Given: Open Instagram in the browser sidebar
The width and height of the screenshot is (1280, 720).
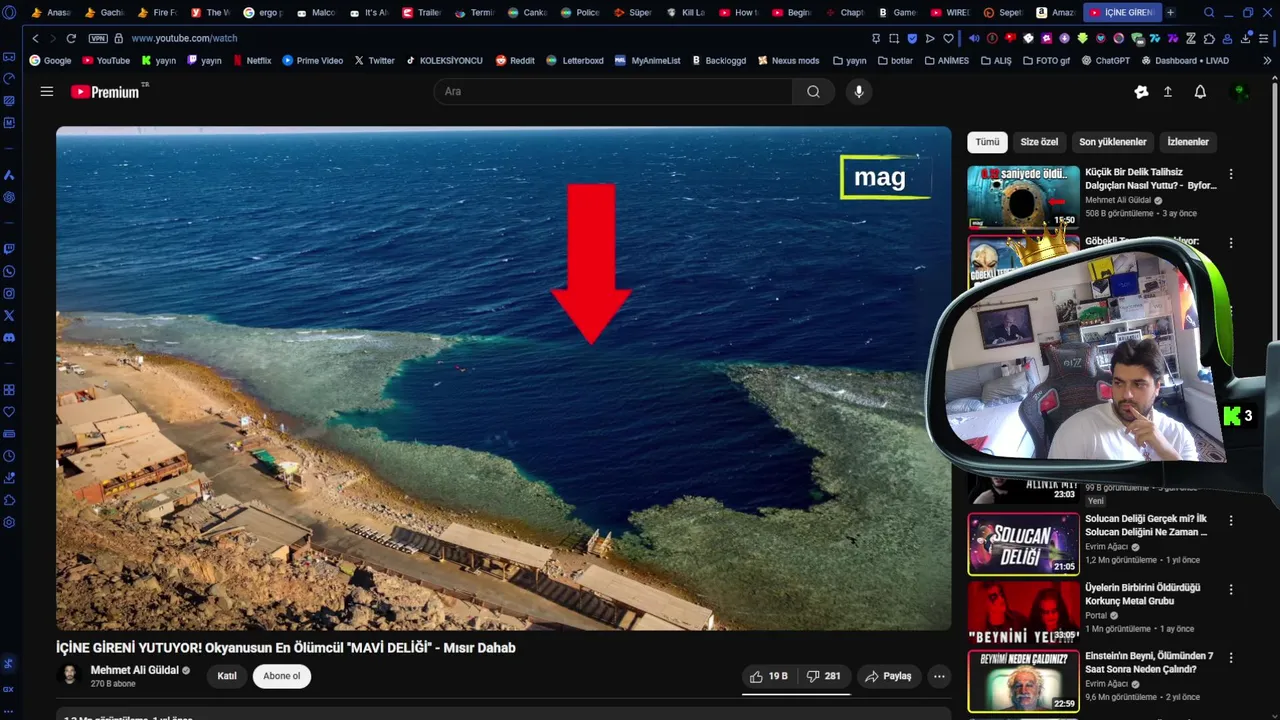Looking at the screenshot, I should tap(9, 293).
